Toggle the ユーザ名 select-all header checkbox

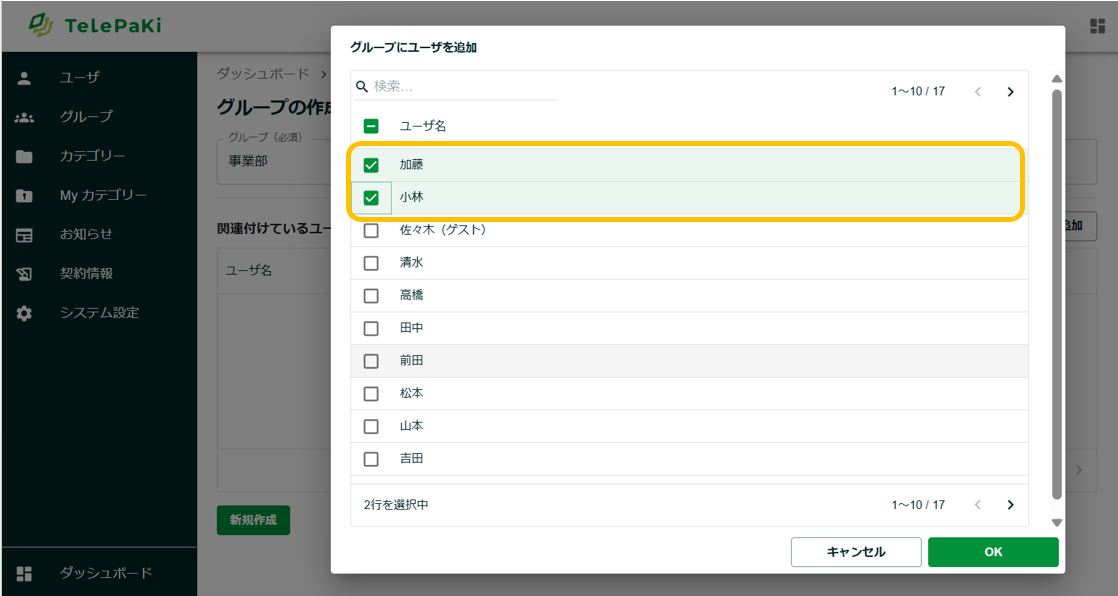[371, 127]
